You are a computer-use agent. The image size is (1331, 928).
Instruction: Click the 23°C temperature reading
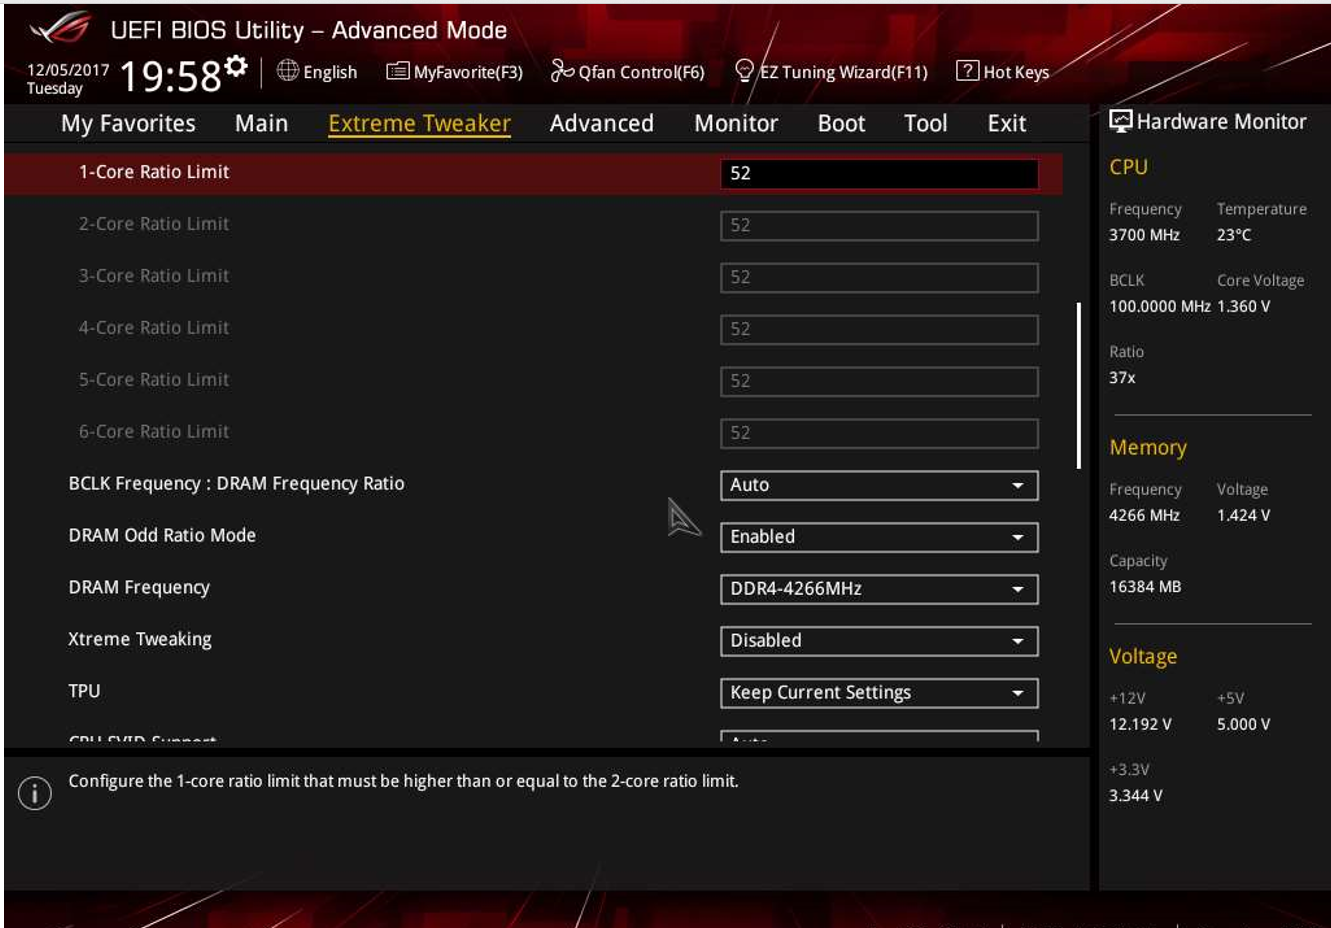point(1234,235)
